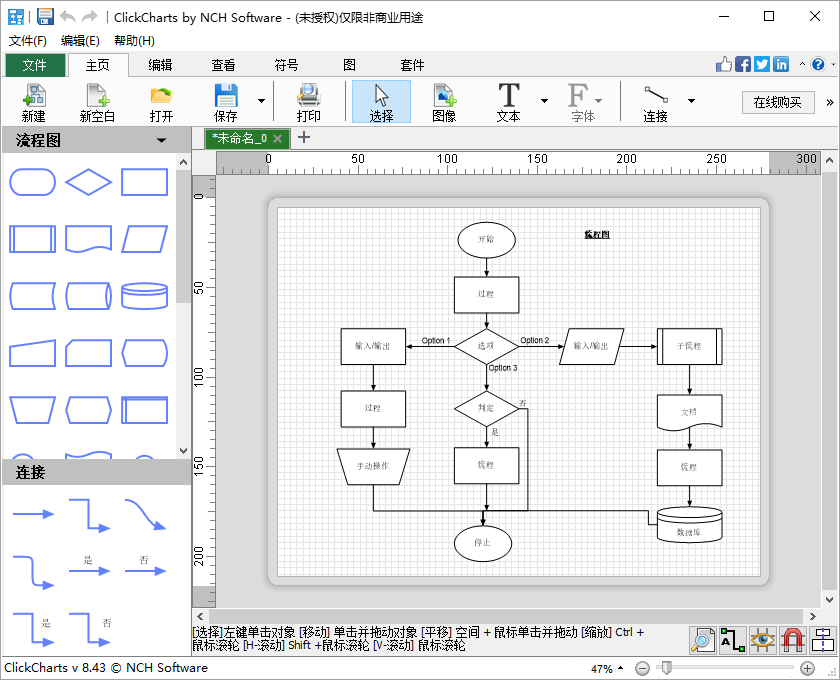Zoom out with the minus button
This screenshot has width=840, height=680.
642,668
